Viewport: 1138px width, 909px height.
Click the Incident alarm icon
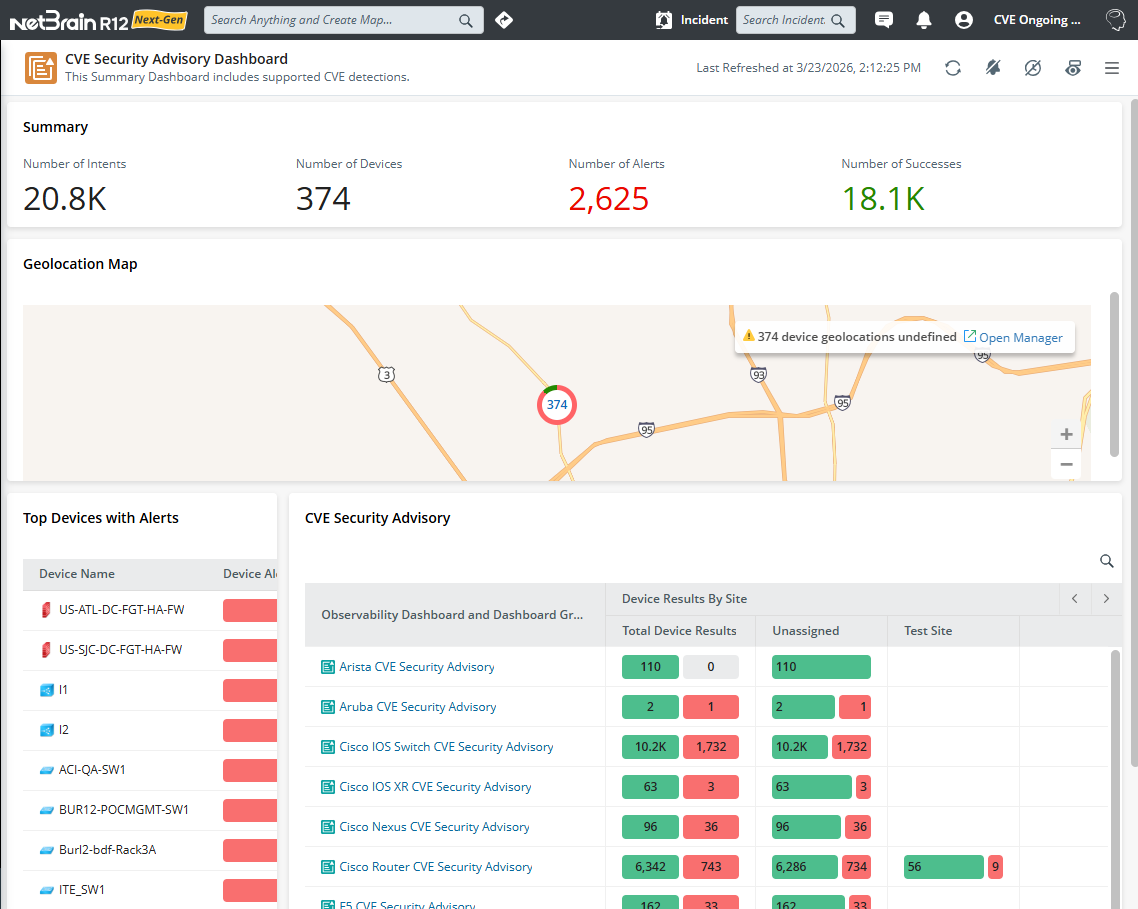point(663,20)
